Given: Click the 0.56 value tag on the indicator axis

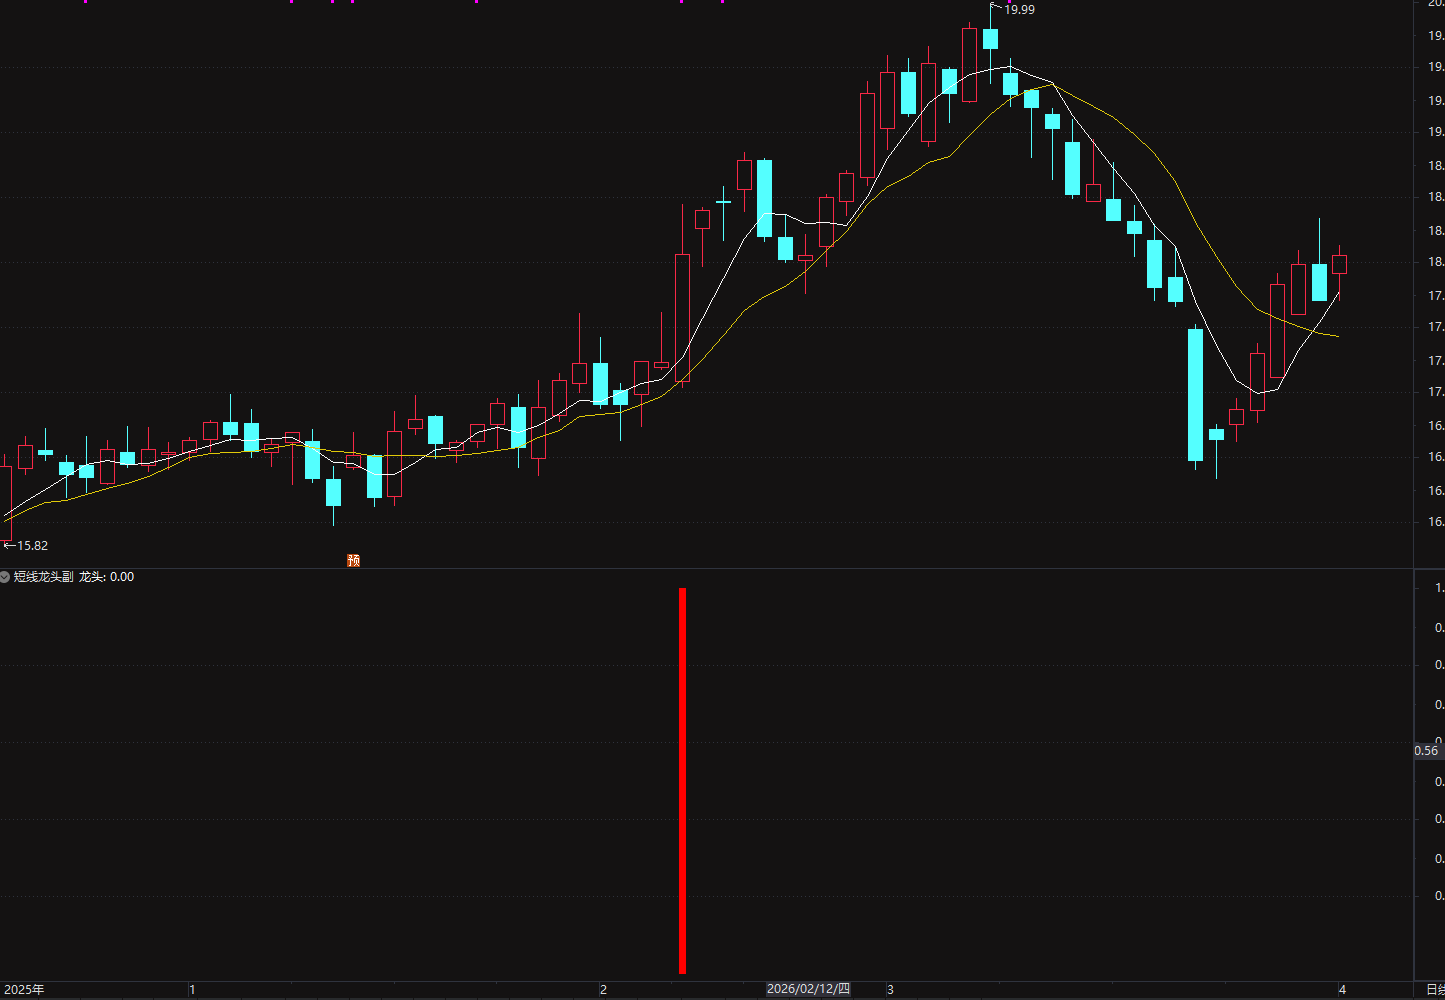Looking at the screenshot, I should pyautogui.click(x=1427, y=751).
